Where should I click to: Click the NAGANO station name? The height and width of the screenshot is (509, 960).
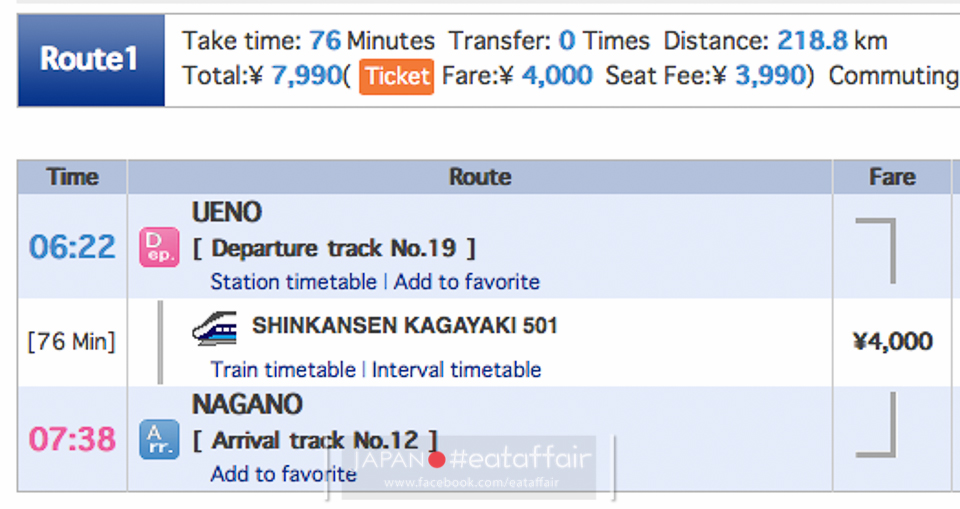pyautogui.click(x=247, y=404)
